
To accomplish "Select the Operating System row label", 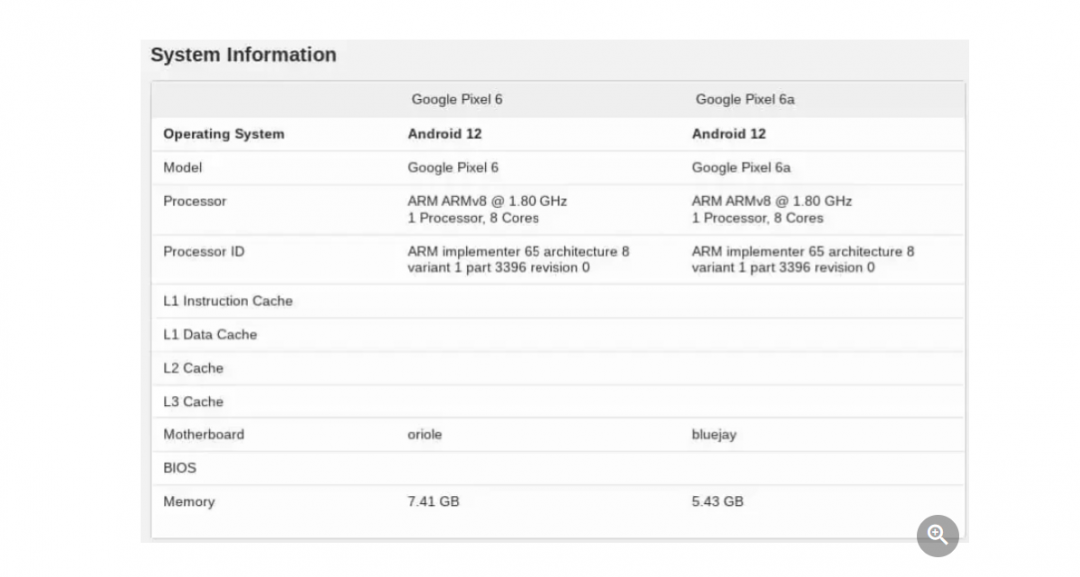I will (223, 134).
